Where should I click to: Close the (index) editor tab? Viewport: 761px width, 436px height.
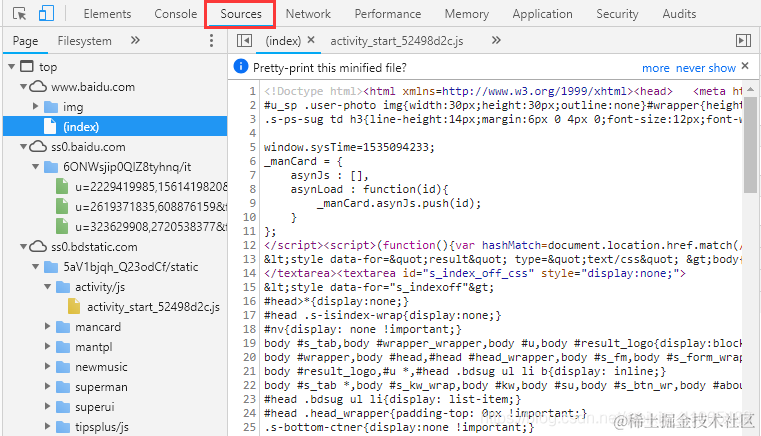(311, 40)
